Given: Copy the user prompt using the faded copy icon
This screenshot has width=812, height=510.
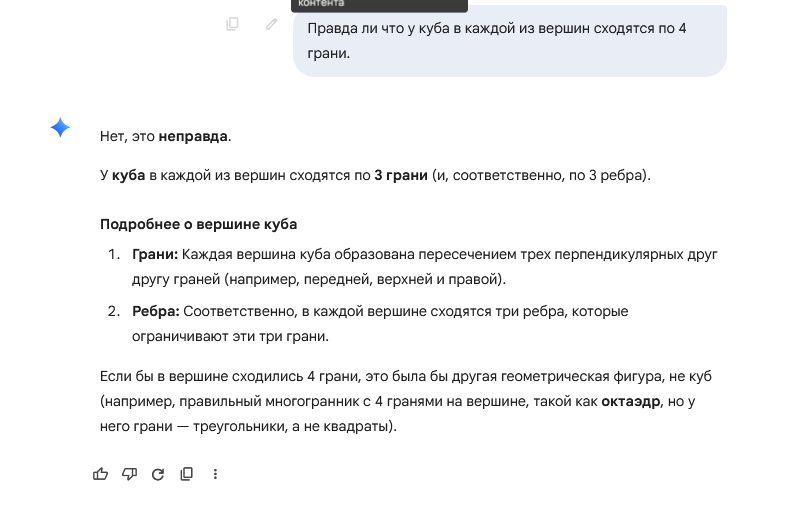Looking at the screenshot, I should click(233, 24).
